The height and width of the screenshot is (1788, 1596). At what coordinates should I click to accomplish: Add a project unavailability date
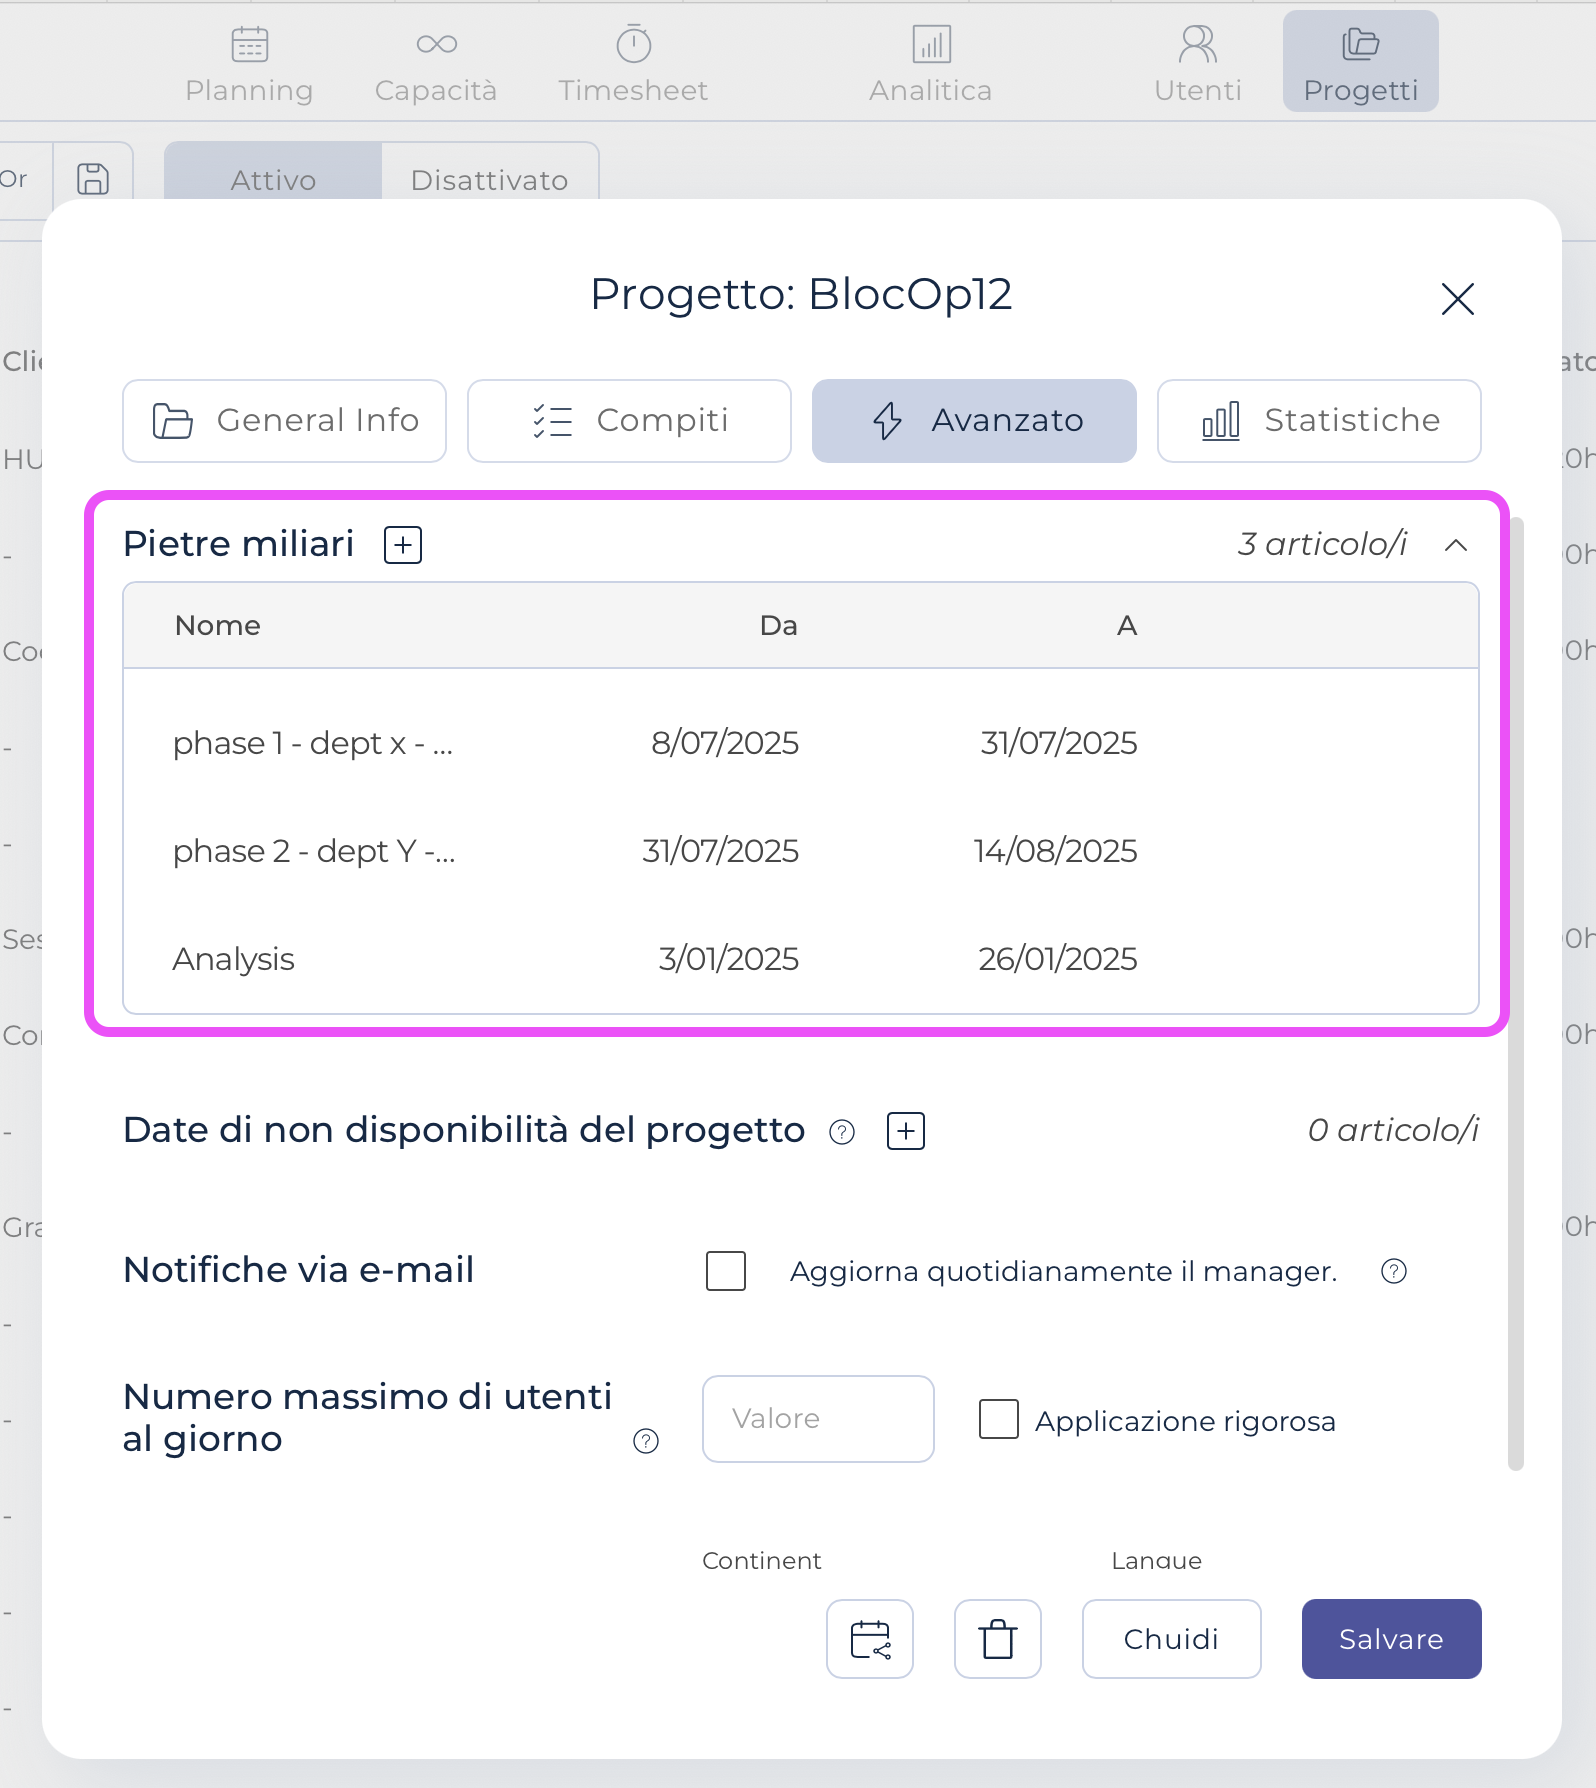pyautogui.click(x=906, y=1131)
